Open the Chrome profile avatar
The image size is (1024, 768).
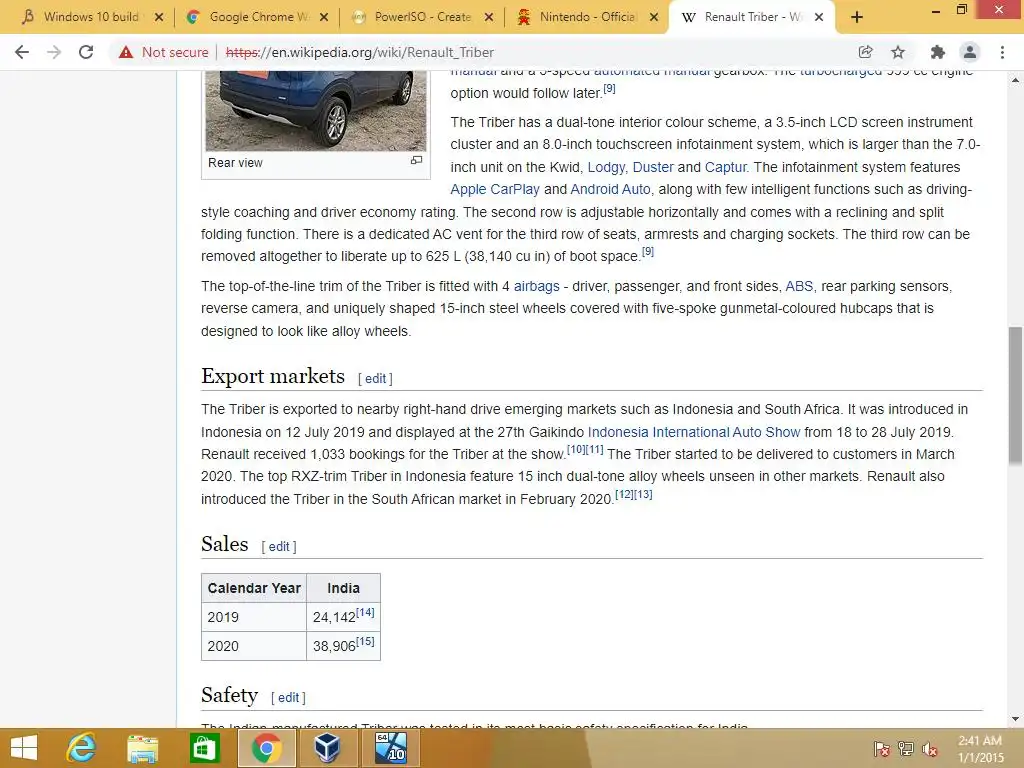point(970,52)
